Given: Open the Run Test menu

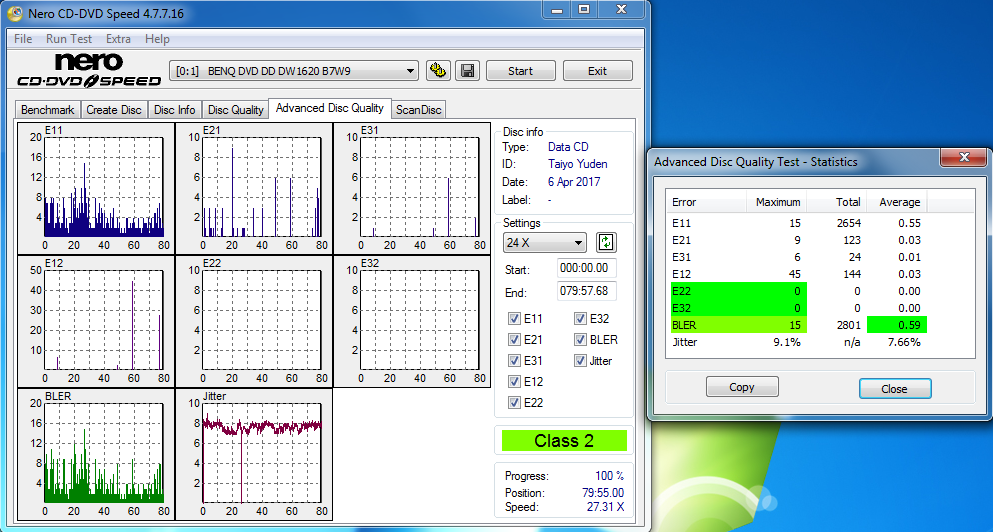Looking at the screenshot, I should [69, 39].
